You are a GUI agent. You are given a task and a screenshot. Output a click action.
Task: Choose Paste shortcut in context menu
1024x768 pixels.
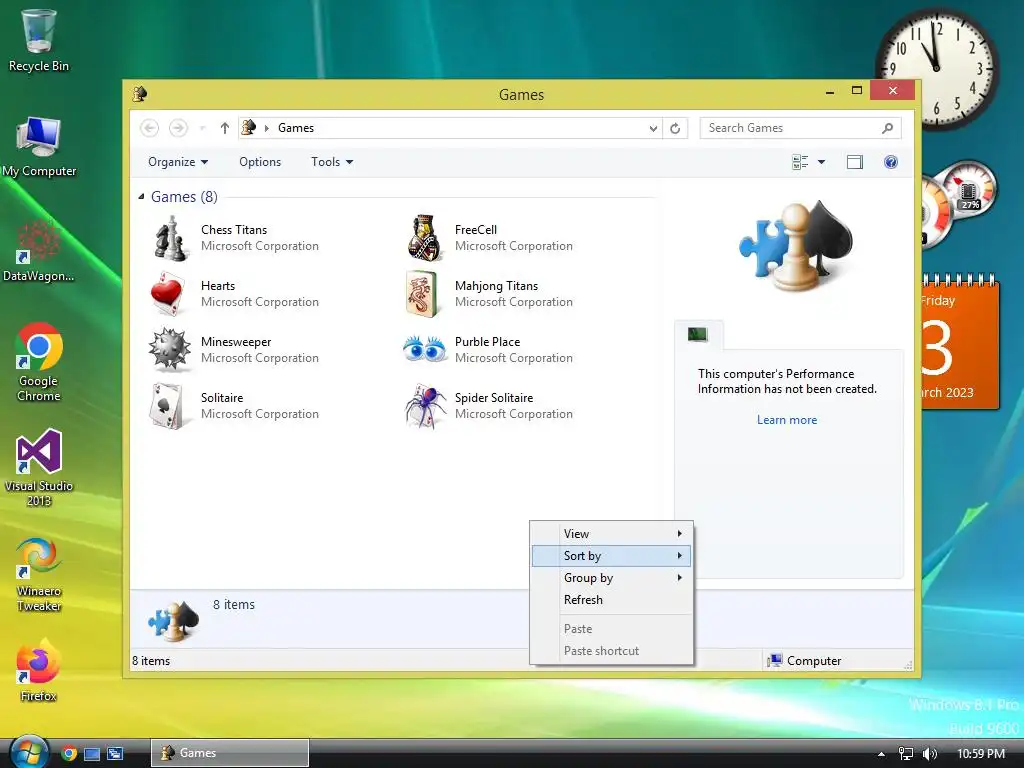611,651
